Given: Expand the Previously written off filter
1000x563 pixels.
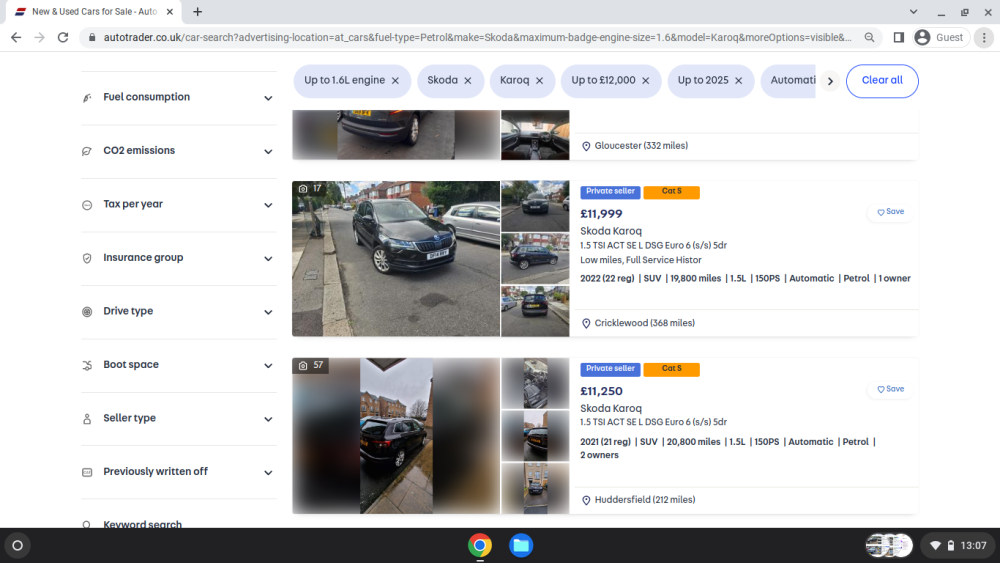Looking at the screenshot, I should point(178,472).
